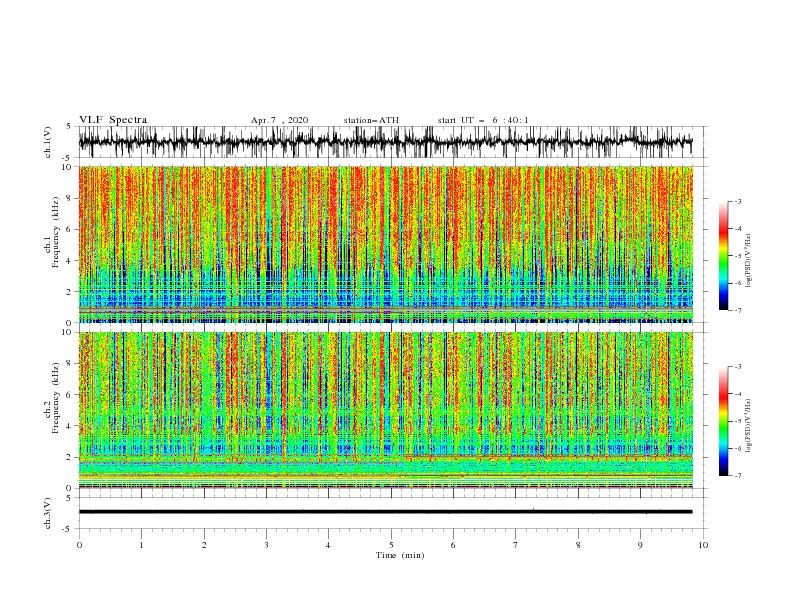Click the "-5" tick on the ch.3(V) axis
The width and height of the screenshot is (792, 612).
click(67, 529)
